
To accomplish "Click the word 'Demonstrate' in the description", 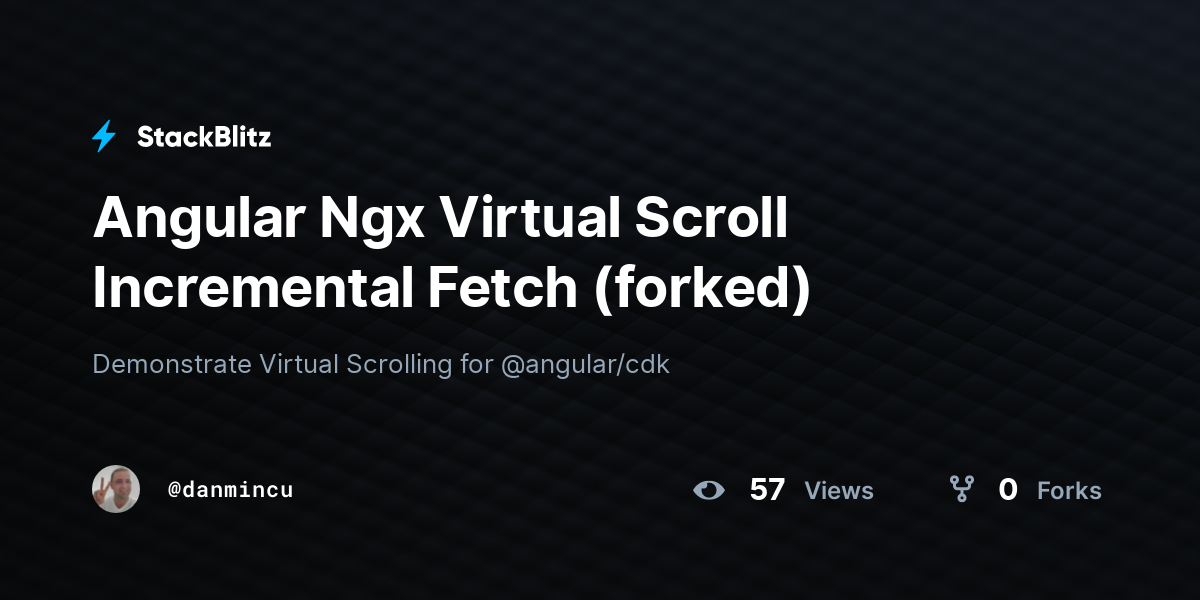I will (x=172, y=364).
